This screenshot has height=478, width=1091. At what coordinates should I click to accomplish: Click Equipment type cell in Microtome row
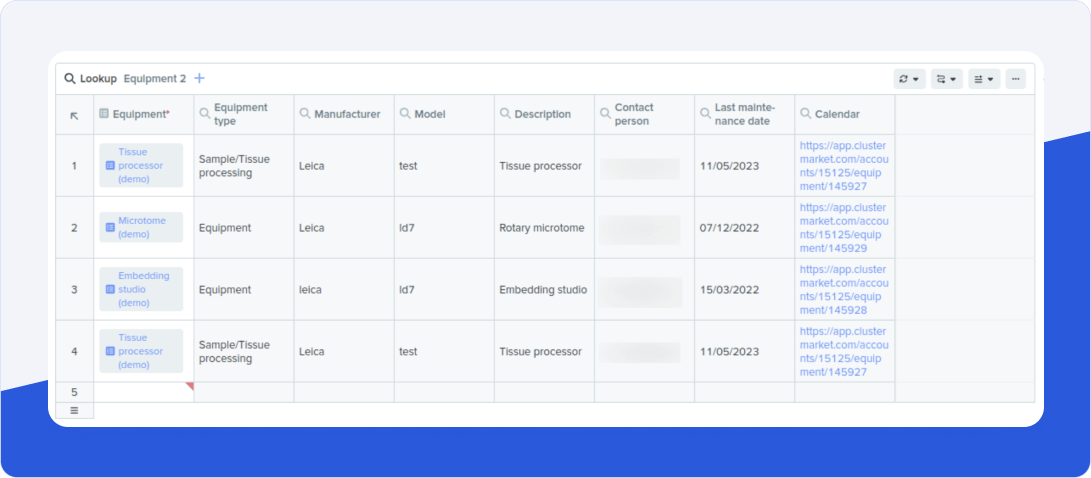[x=244, y=228]
